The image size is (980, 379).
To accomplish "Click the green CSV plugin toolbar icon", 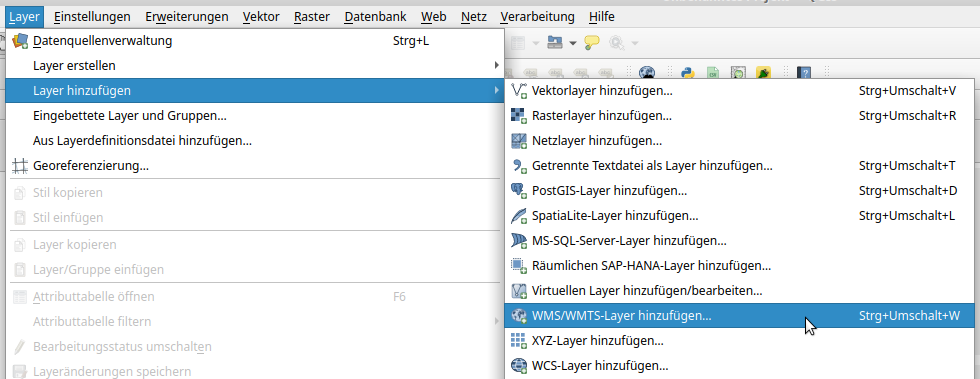I will [x=712, y=74].
